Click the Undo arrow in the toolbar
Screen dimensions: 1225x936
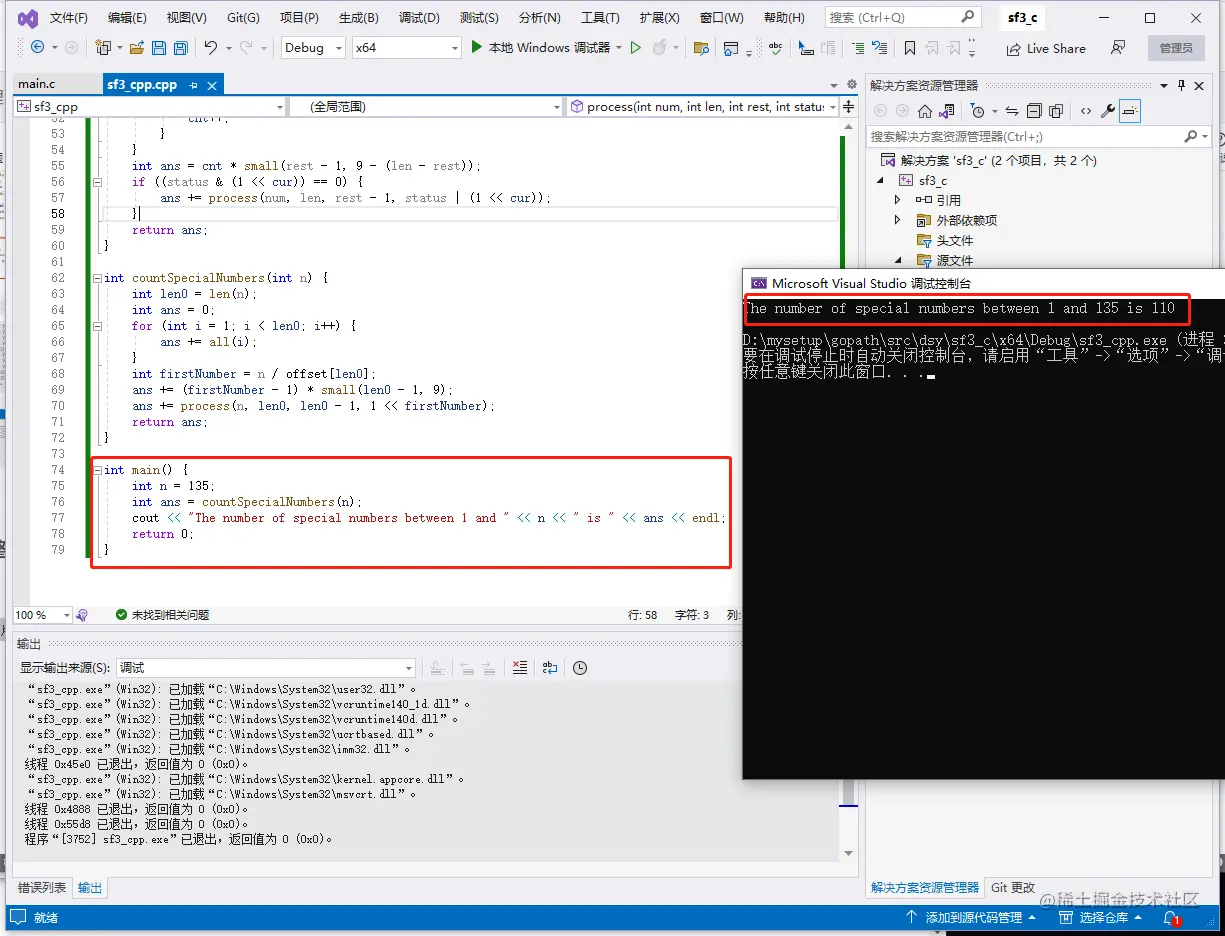click(210, 48)
